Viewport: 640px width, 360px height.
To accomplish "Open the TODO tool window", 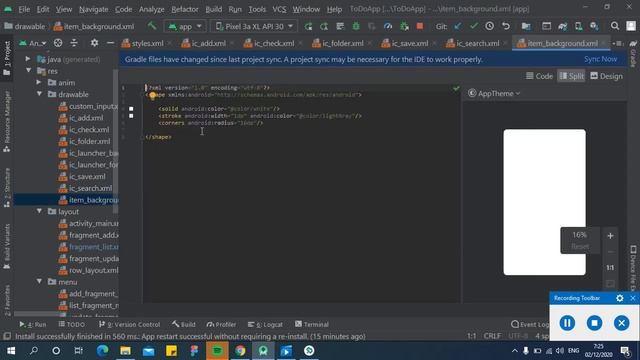I will click(x=72, y=324).
